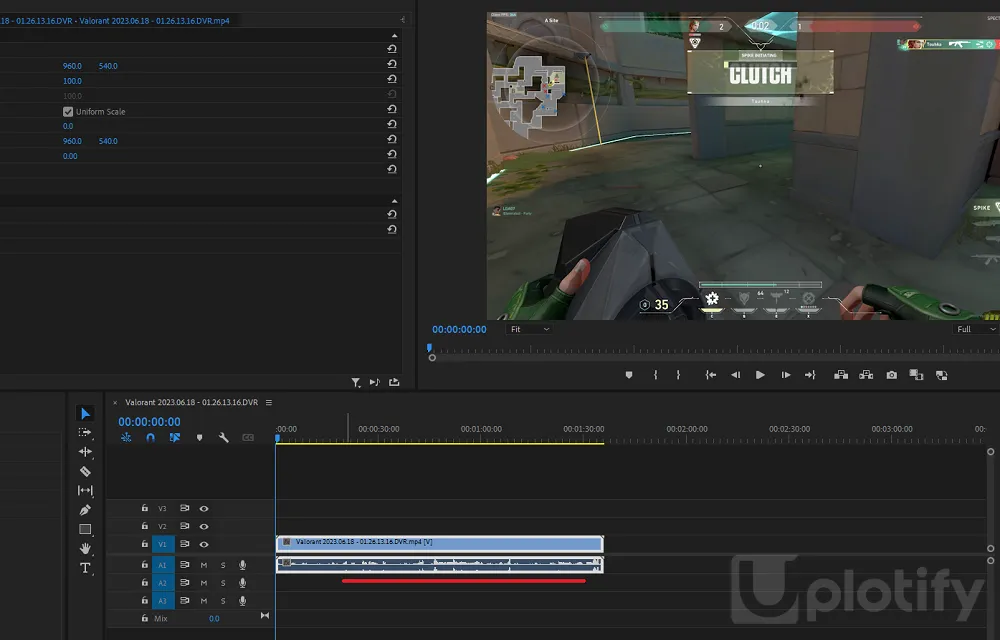Play the sequence in the Program Monitor

coord(760,375)
